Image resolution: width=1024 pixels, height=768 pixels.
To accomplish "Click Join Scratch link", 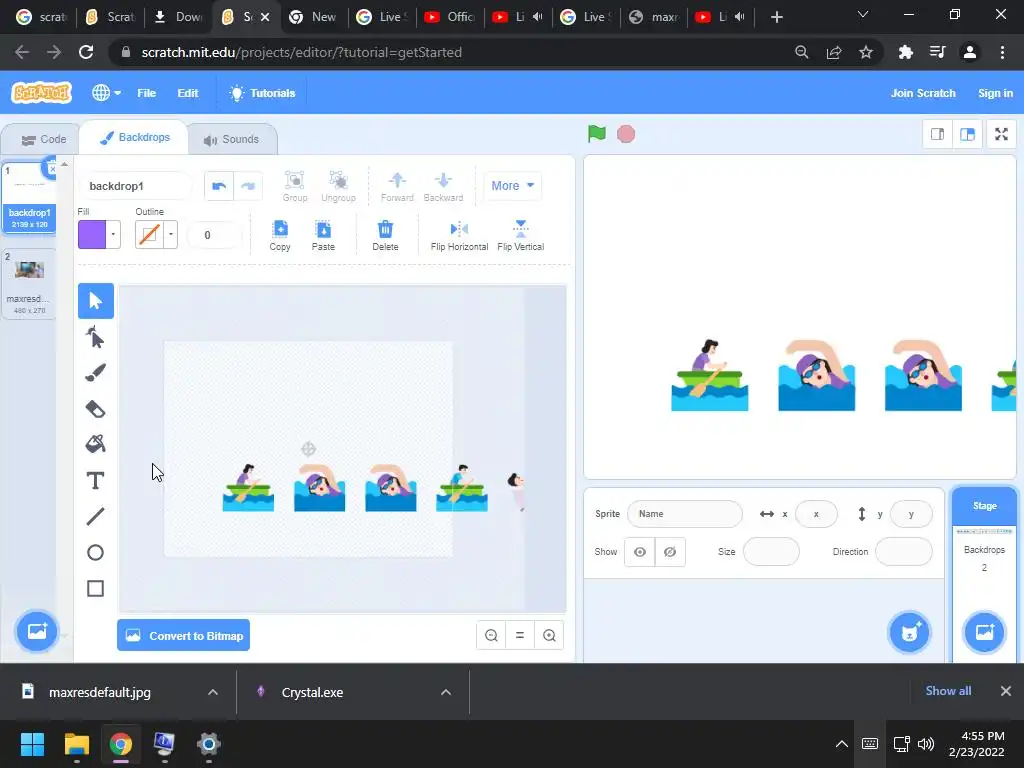I will 923,93.
